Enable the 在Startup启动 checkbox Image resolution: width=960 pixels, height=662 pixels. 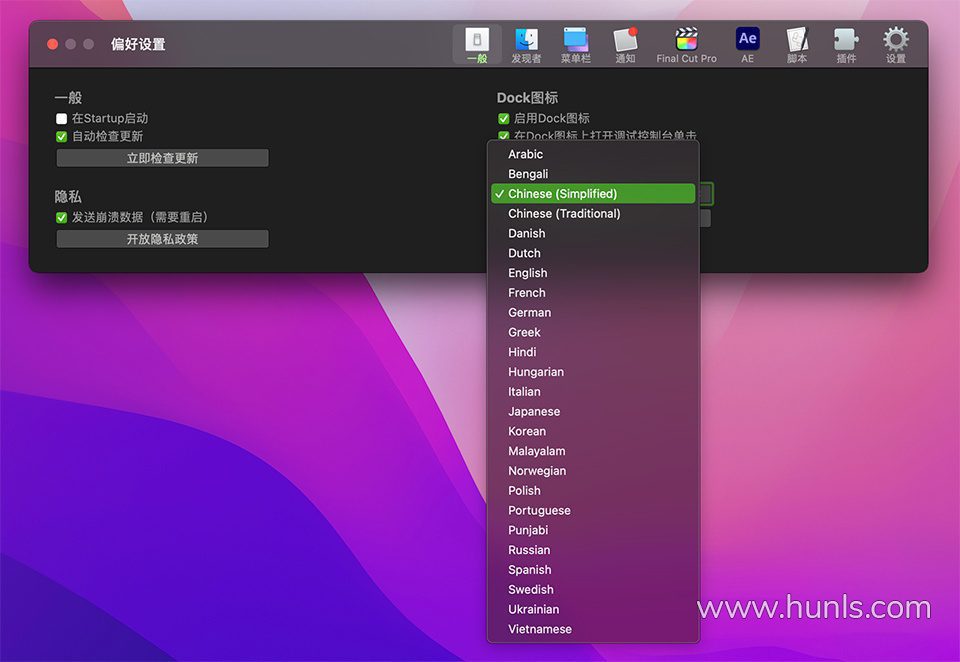coord(62,119)
